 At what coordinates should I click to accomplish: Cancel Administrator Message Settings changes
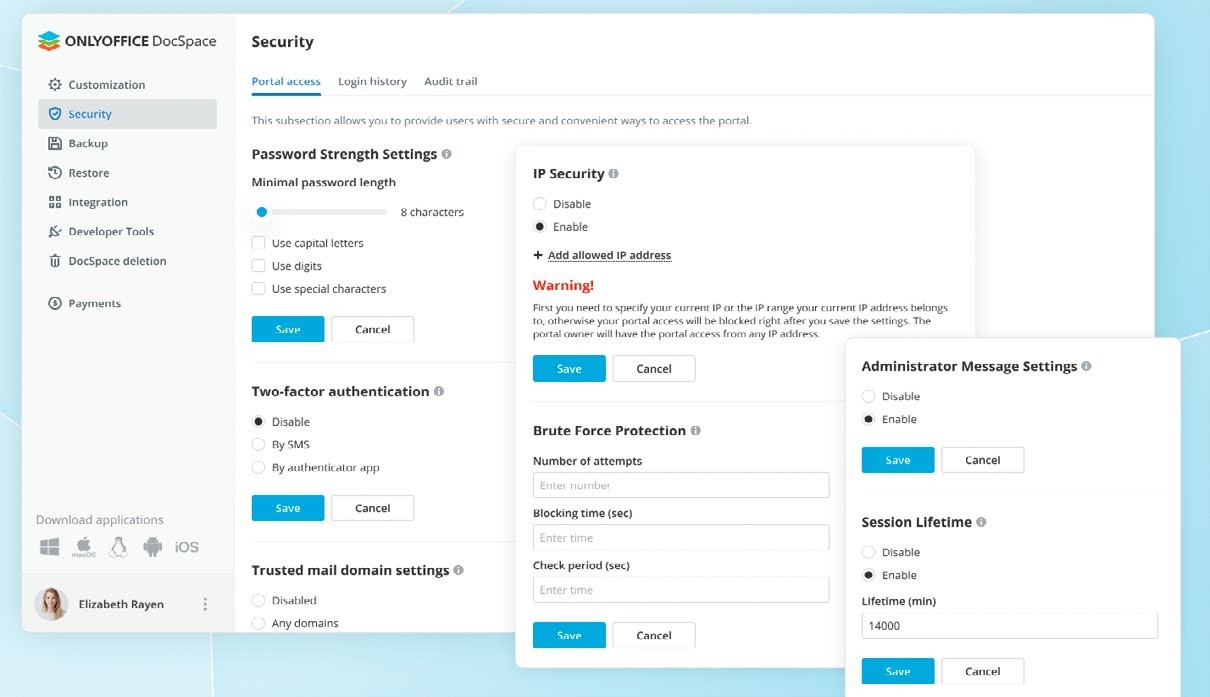tap(983, 460)
